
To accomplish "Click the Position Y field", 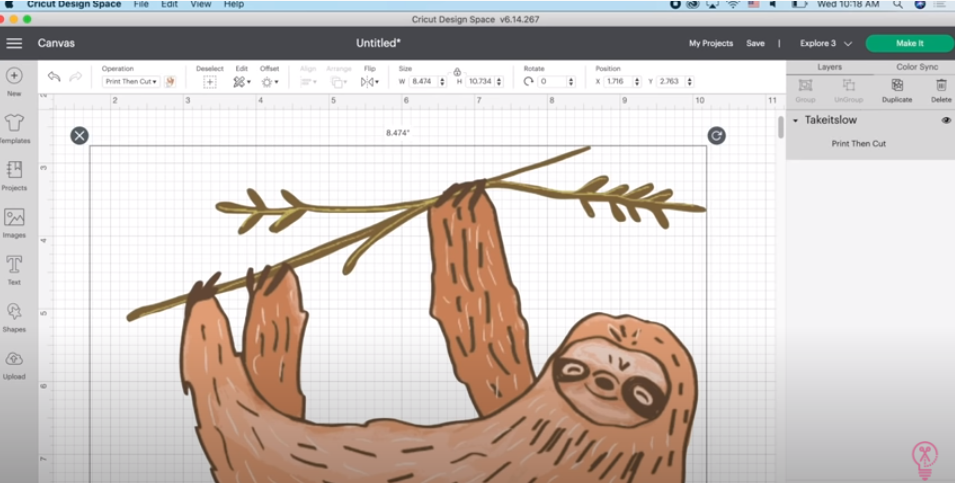I will (x=671, y=82).
